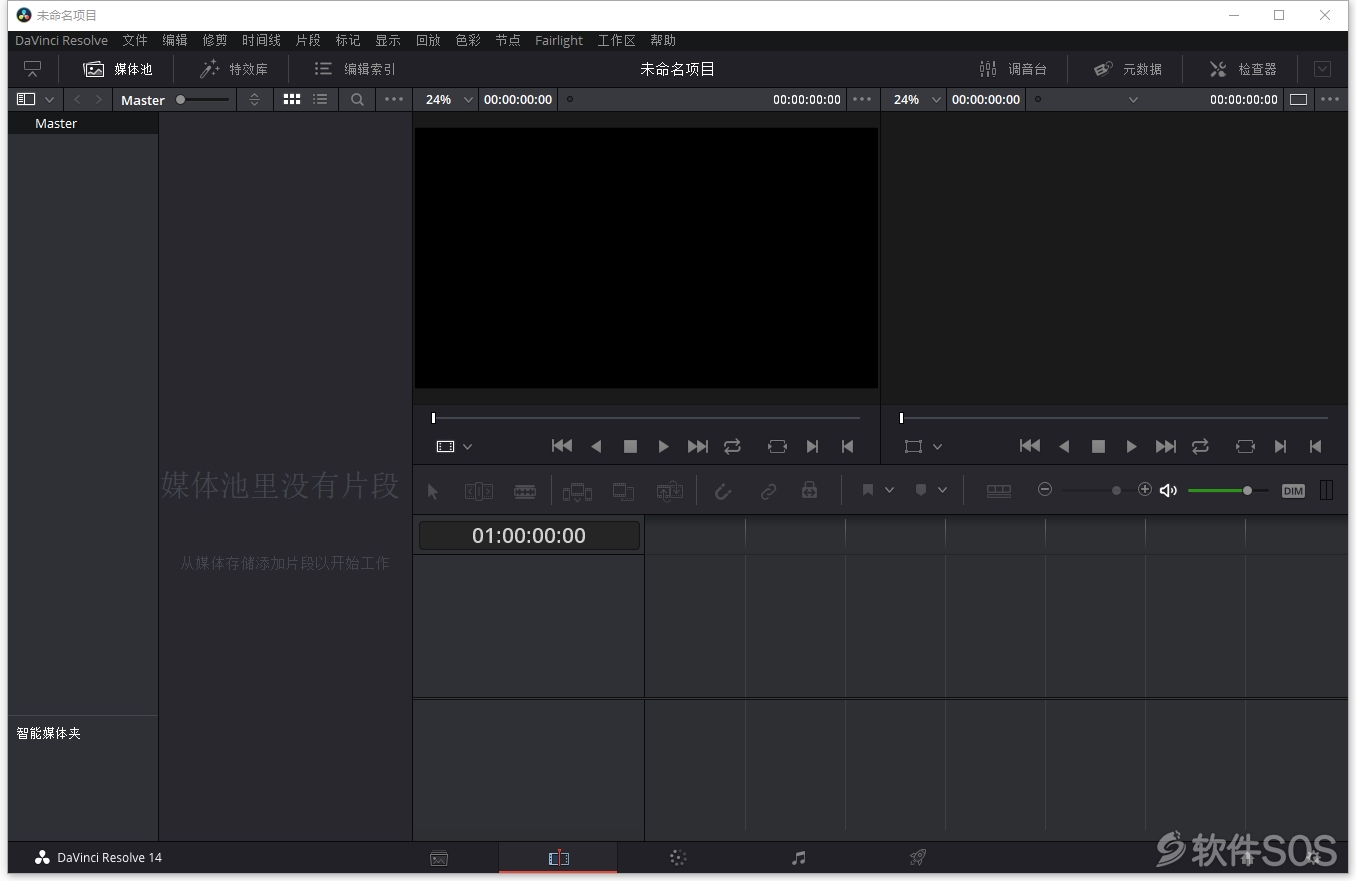Open the media pool sort order control
Screen dimensions: 1356x881
click(254, 99)
